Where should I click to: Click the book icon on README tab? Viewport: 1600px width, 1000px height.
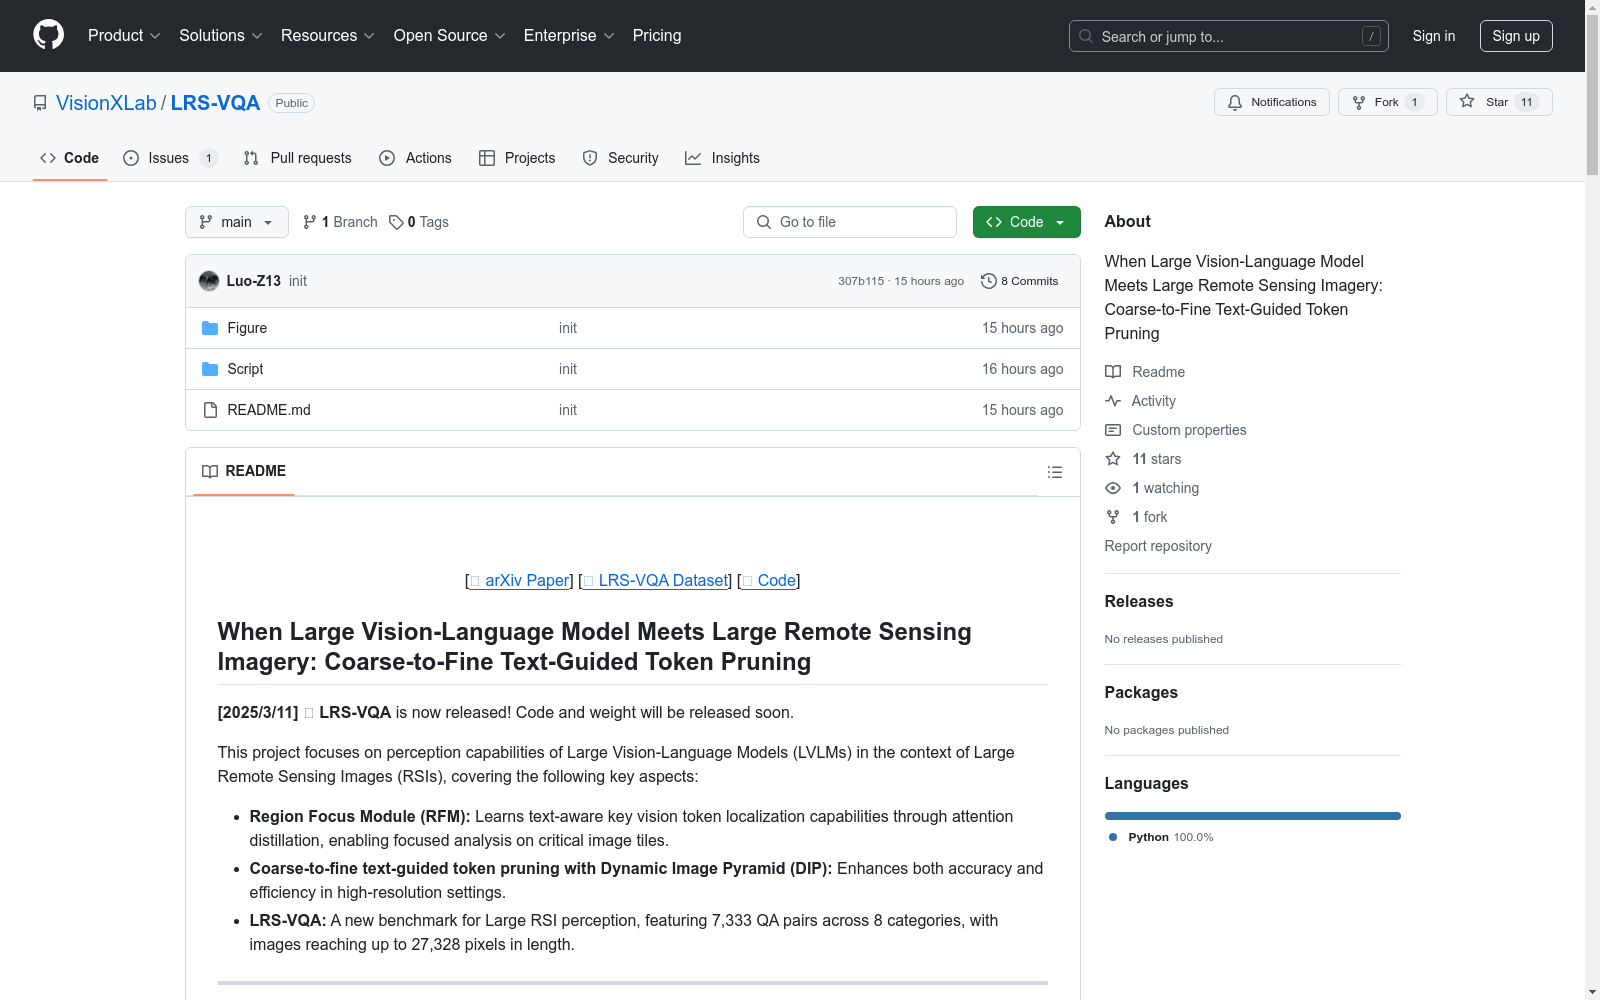pos(210,471)
